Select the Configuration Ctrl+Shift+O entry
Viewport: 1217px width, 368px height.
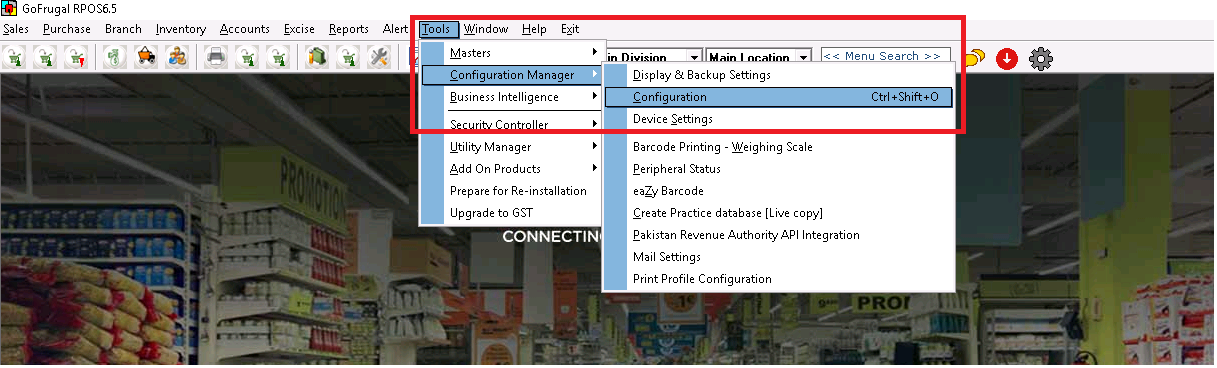coord(779,97)
